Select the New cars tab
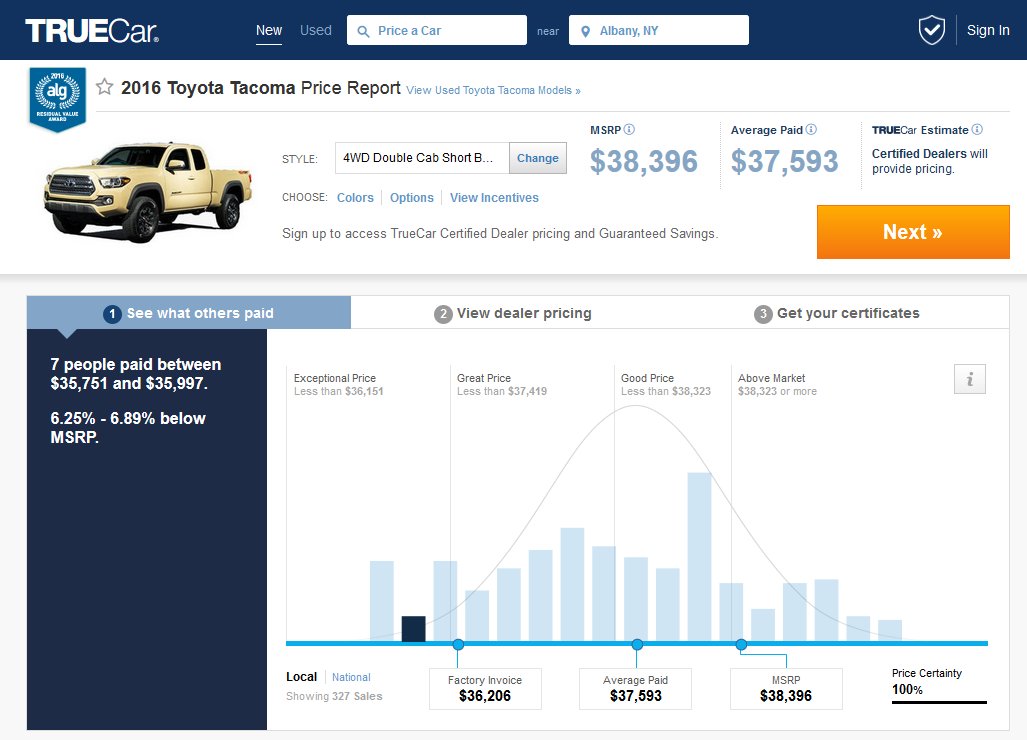This screenshot has height=740, width=1027. (x=269, y=31)
